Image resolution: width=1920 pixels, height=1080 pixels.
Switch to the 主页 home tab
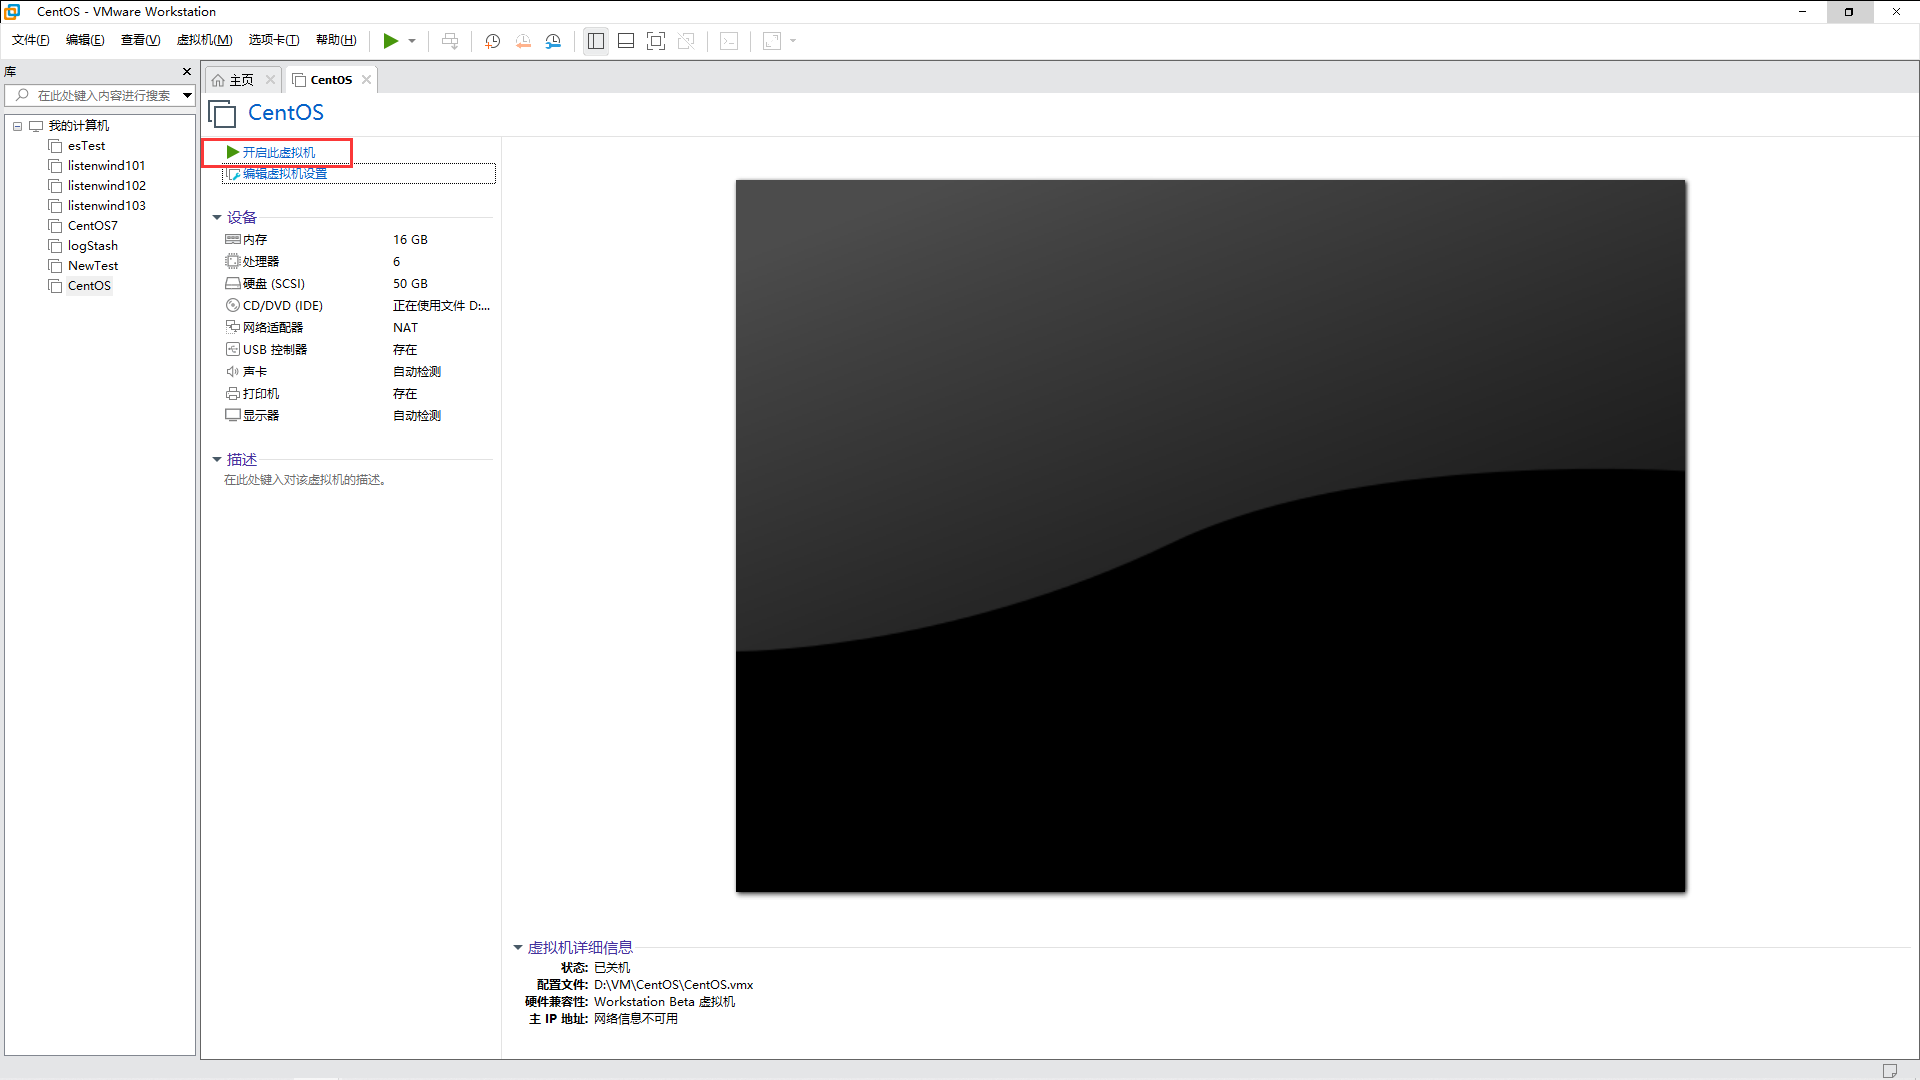[x=240, y=80]
